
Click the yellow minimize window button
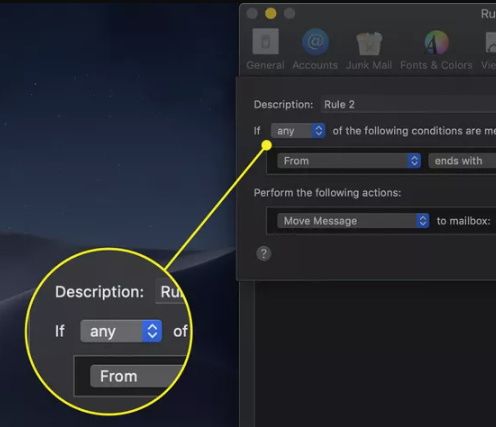271,14
